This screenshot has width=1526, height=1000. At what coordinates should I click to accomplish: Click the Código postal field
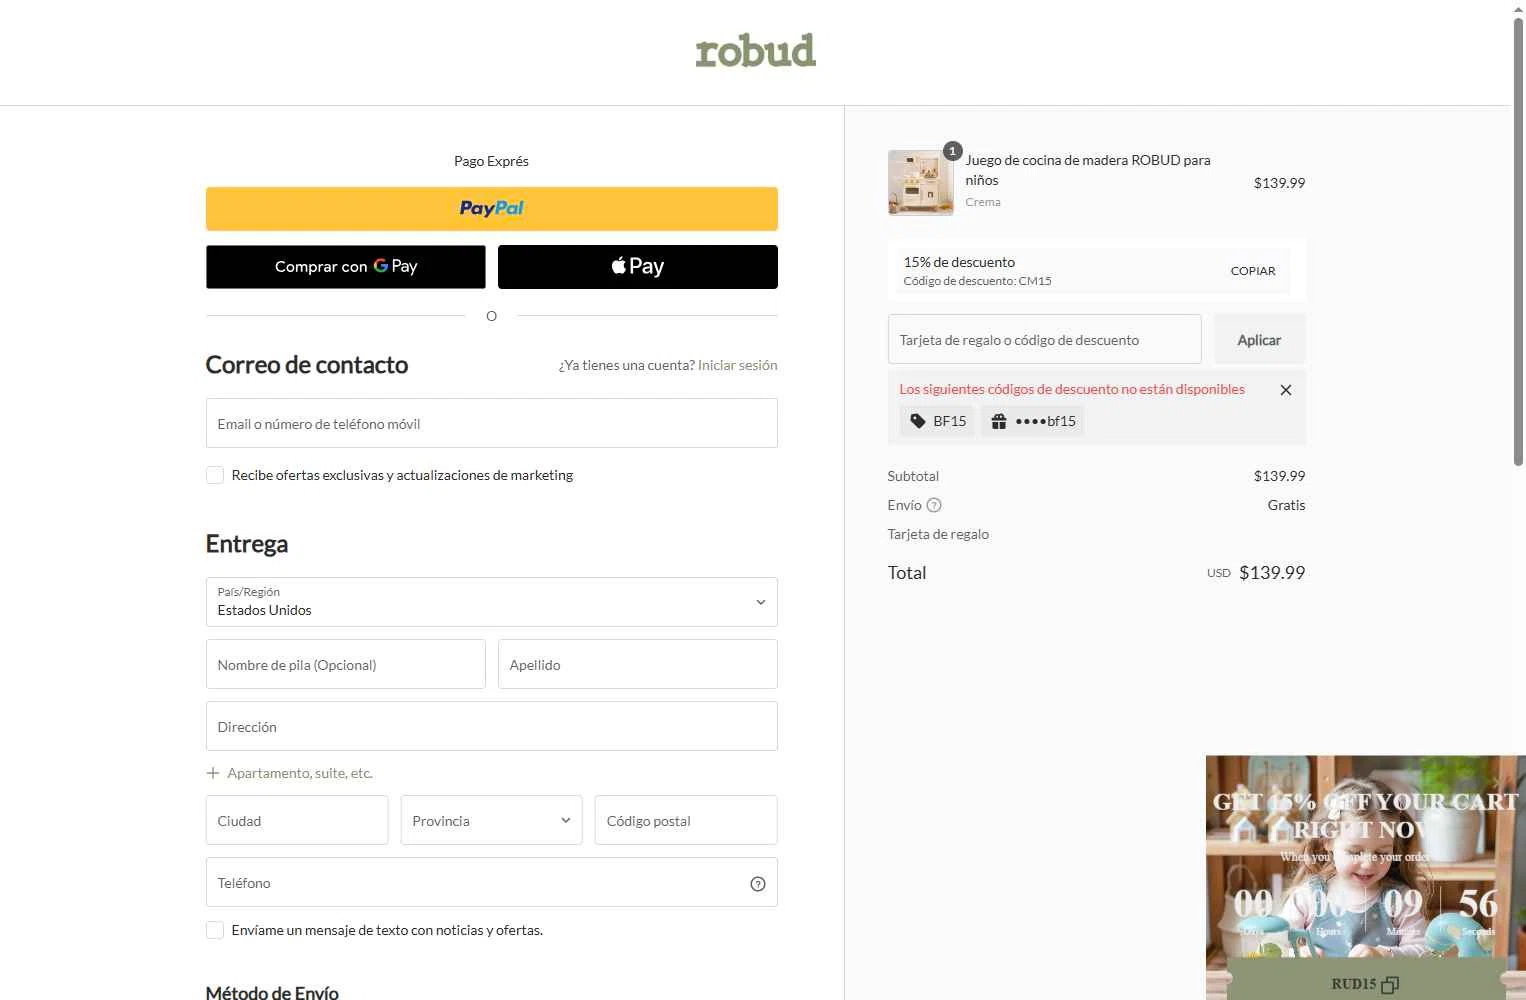coord(686,820)
